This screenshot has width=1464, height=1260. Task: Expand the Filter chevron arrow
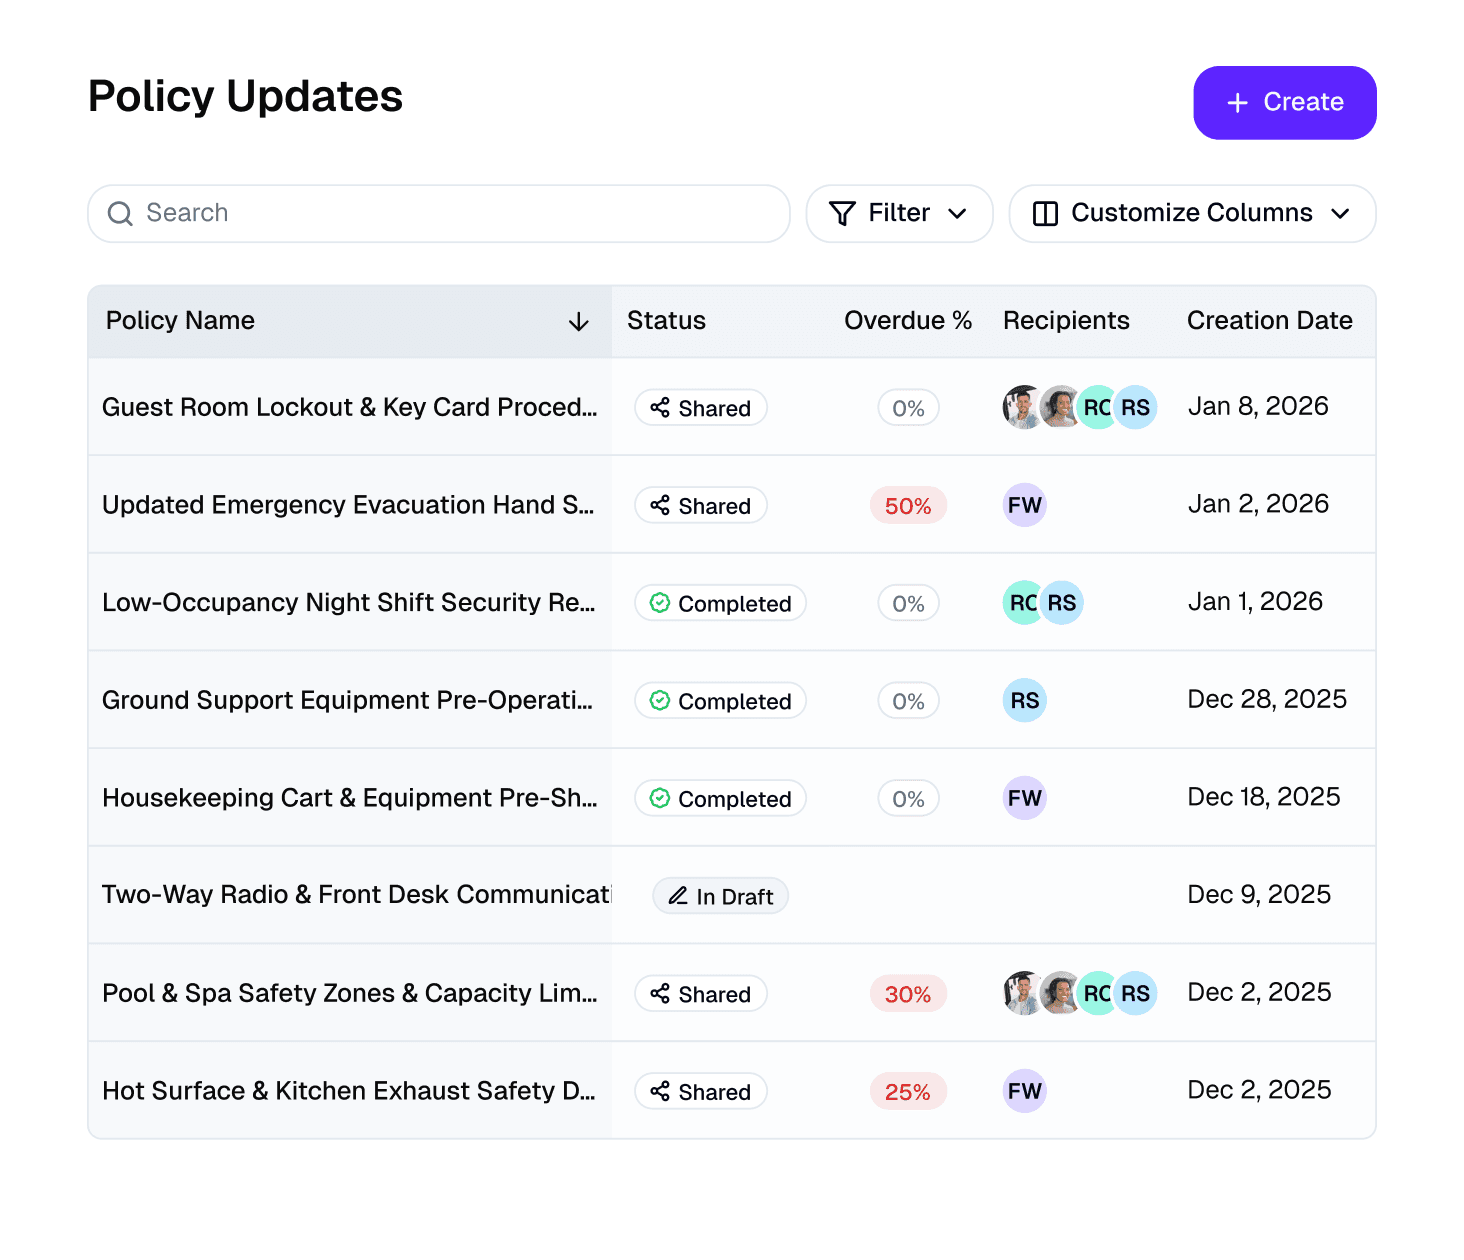(x=957, y=214)
